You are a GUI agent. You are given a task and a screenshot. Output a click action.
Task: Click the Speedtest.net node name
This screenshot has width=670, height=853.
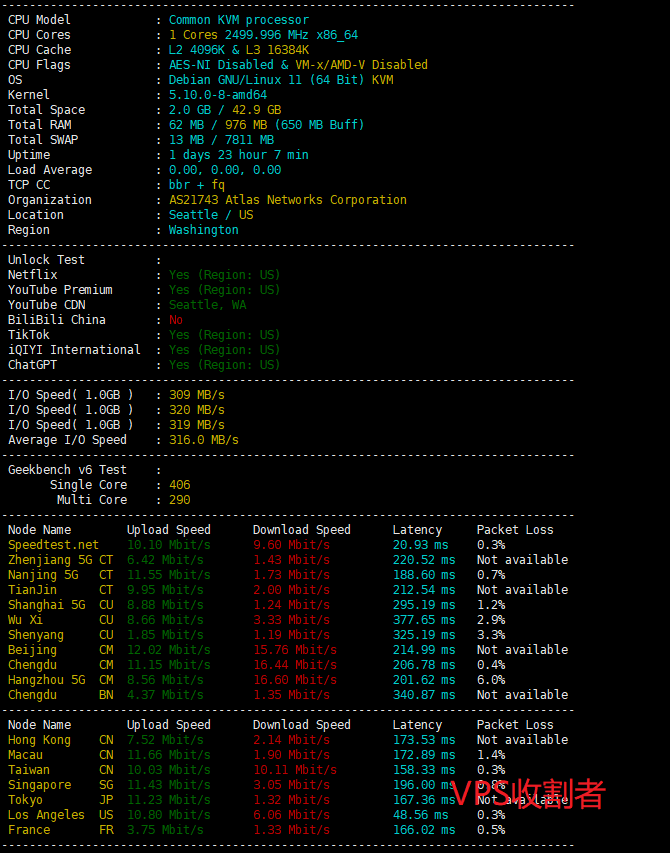53,545
